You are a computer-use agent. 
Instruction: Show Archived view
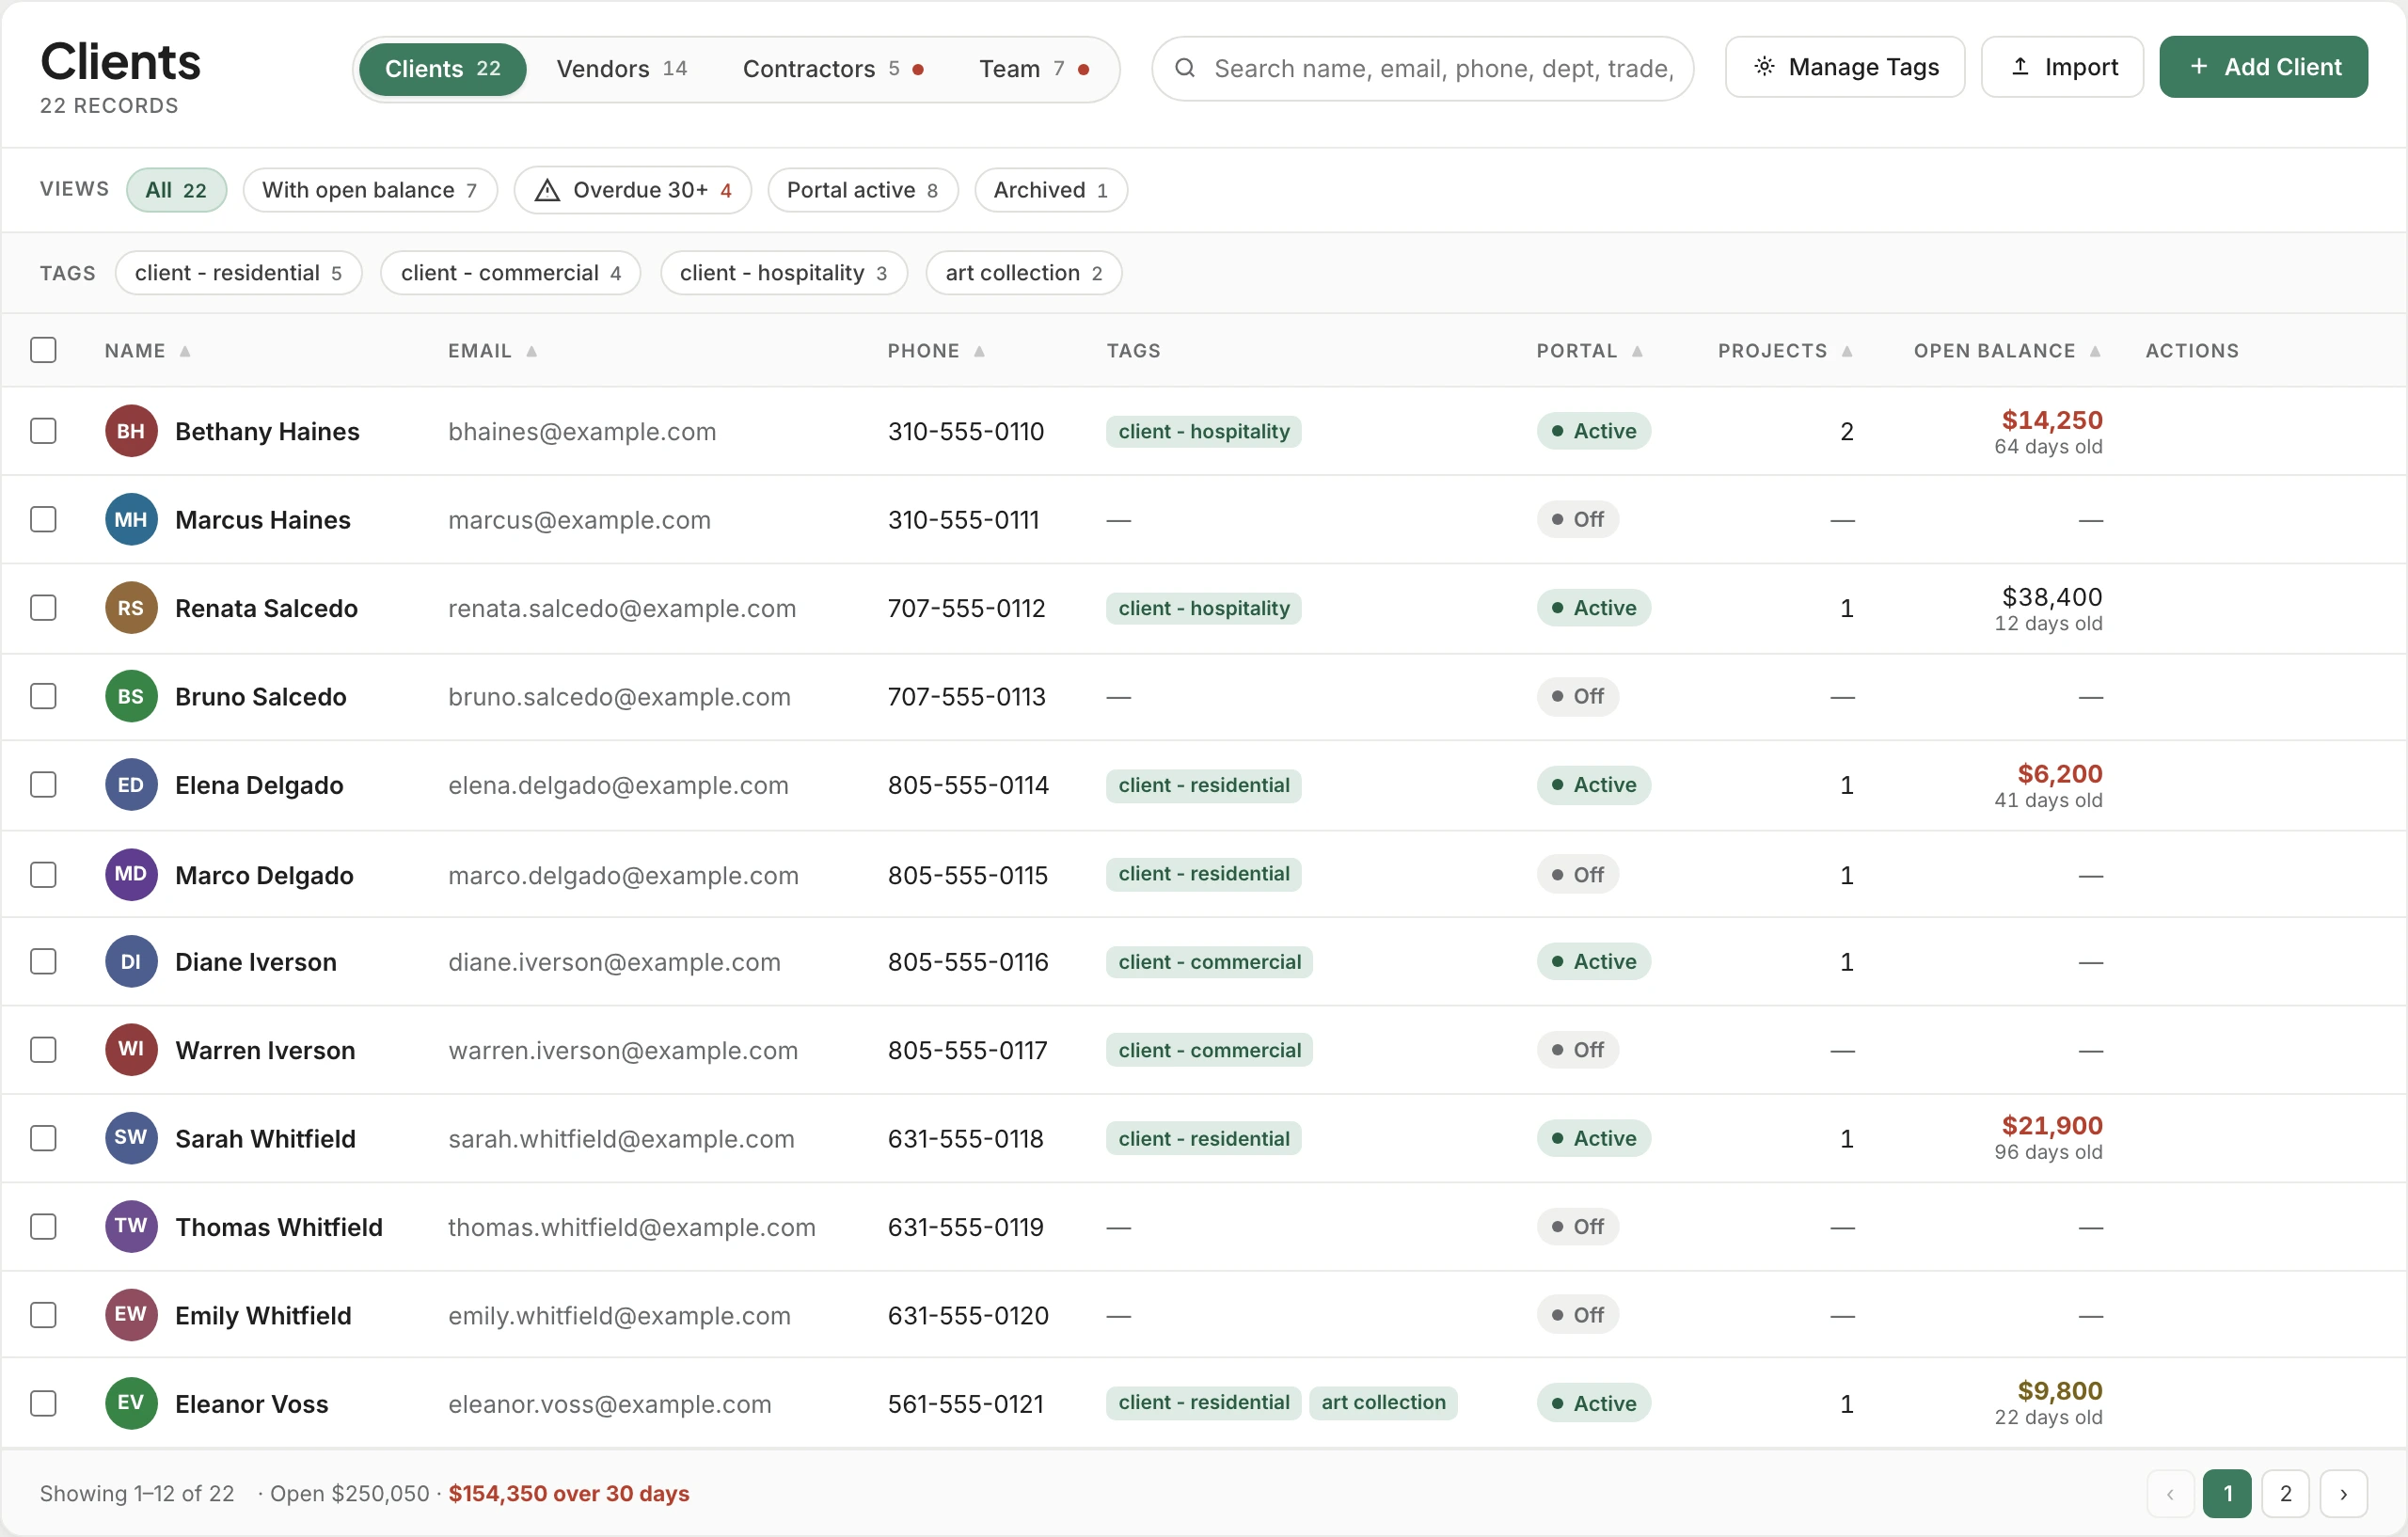pos(1051,190)
